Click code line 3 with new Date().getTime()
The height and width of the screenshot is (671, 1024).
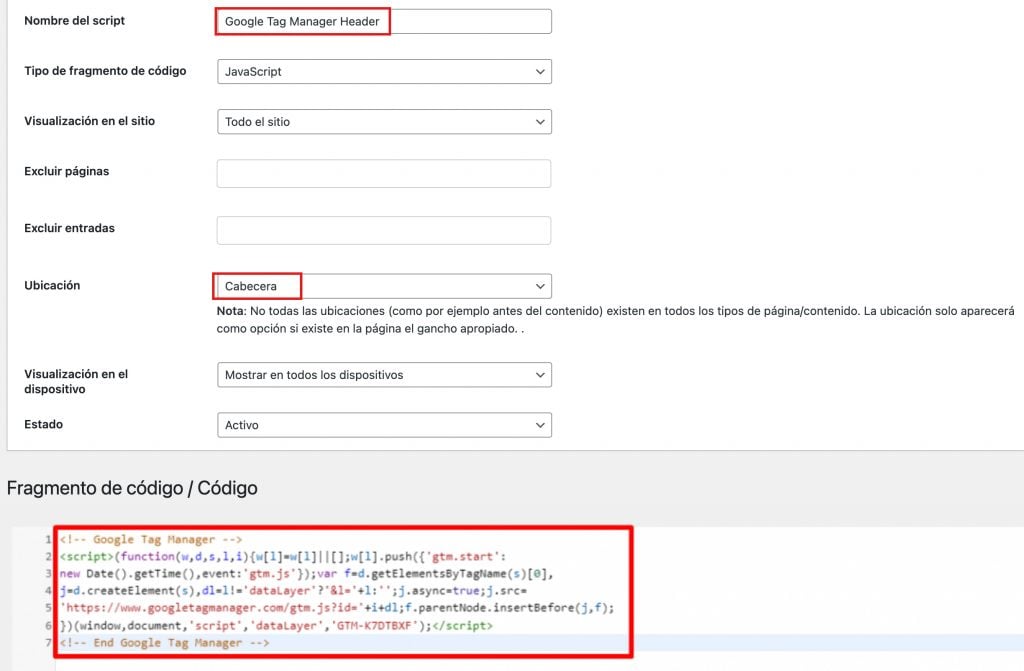[x=306, y=574]
